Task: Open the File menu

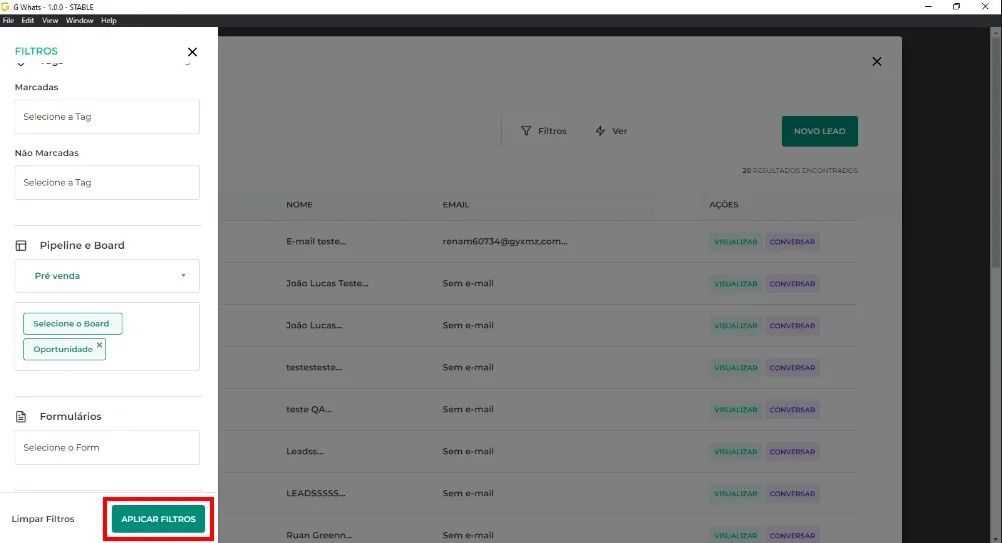Action: [x=8, y=20]
